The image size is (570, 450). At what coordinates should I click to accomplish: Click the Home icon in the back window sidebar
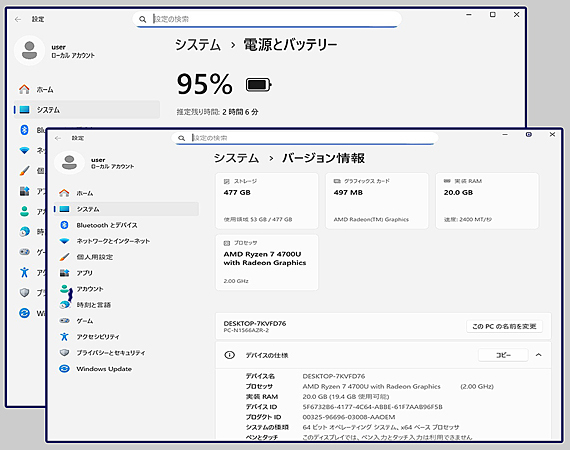[x=24, y=89]
